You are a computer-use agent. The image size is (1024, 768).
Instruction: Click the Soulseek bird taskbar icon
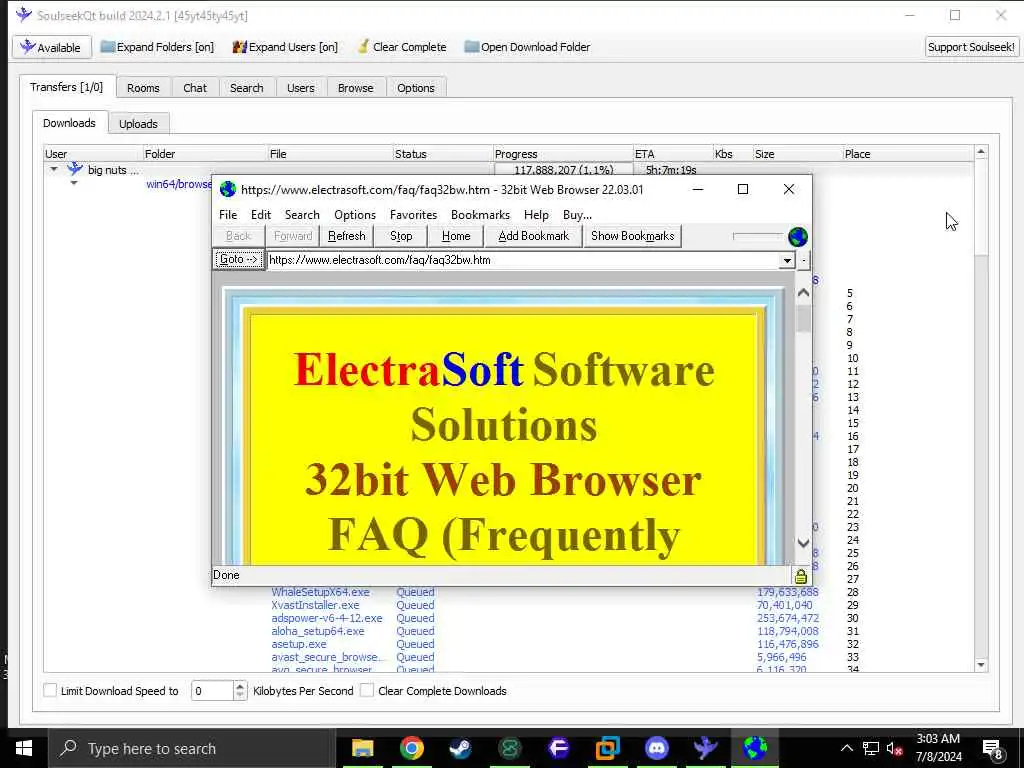coord(706,748)
